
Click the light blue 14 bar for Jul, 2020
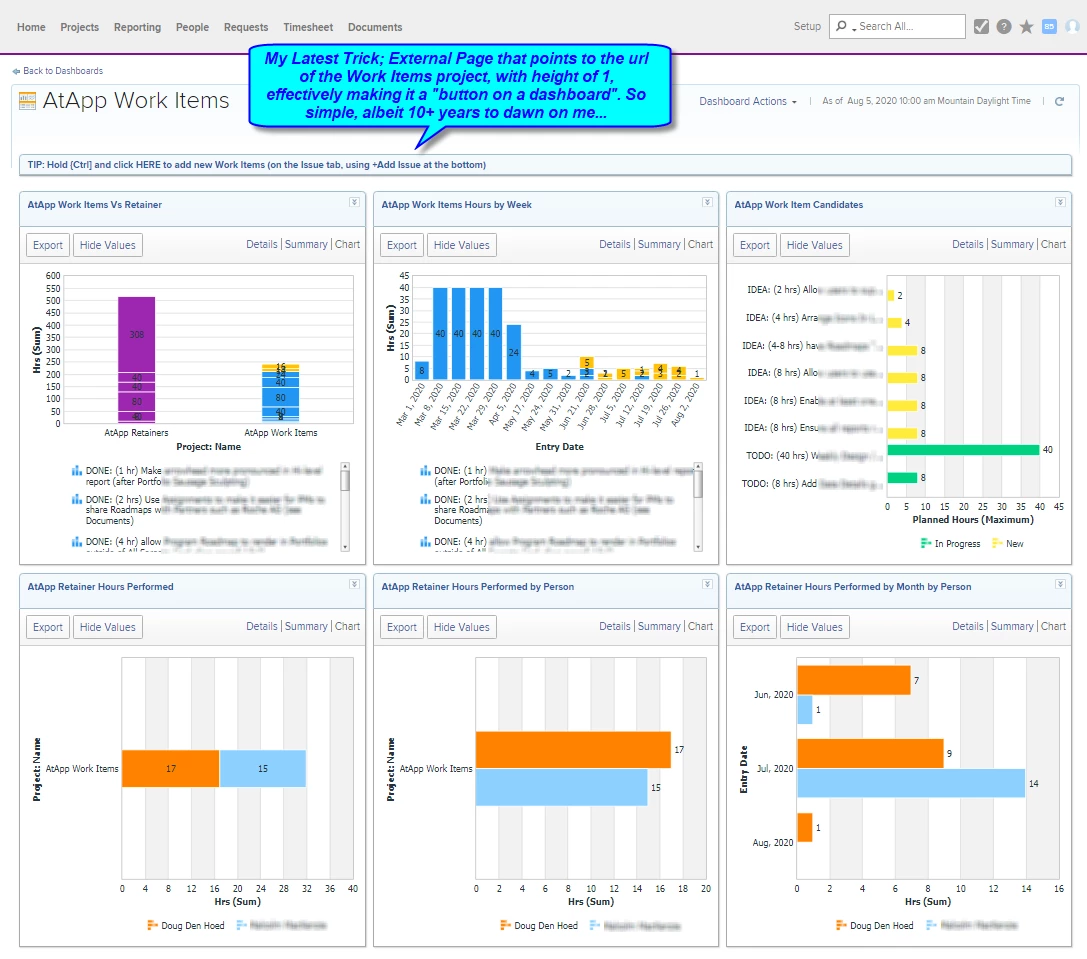[x=911, y=783]
